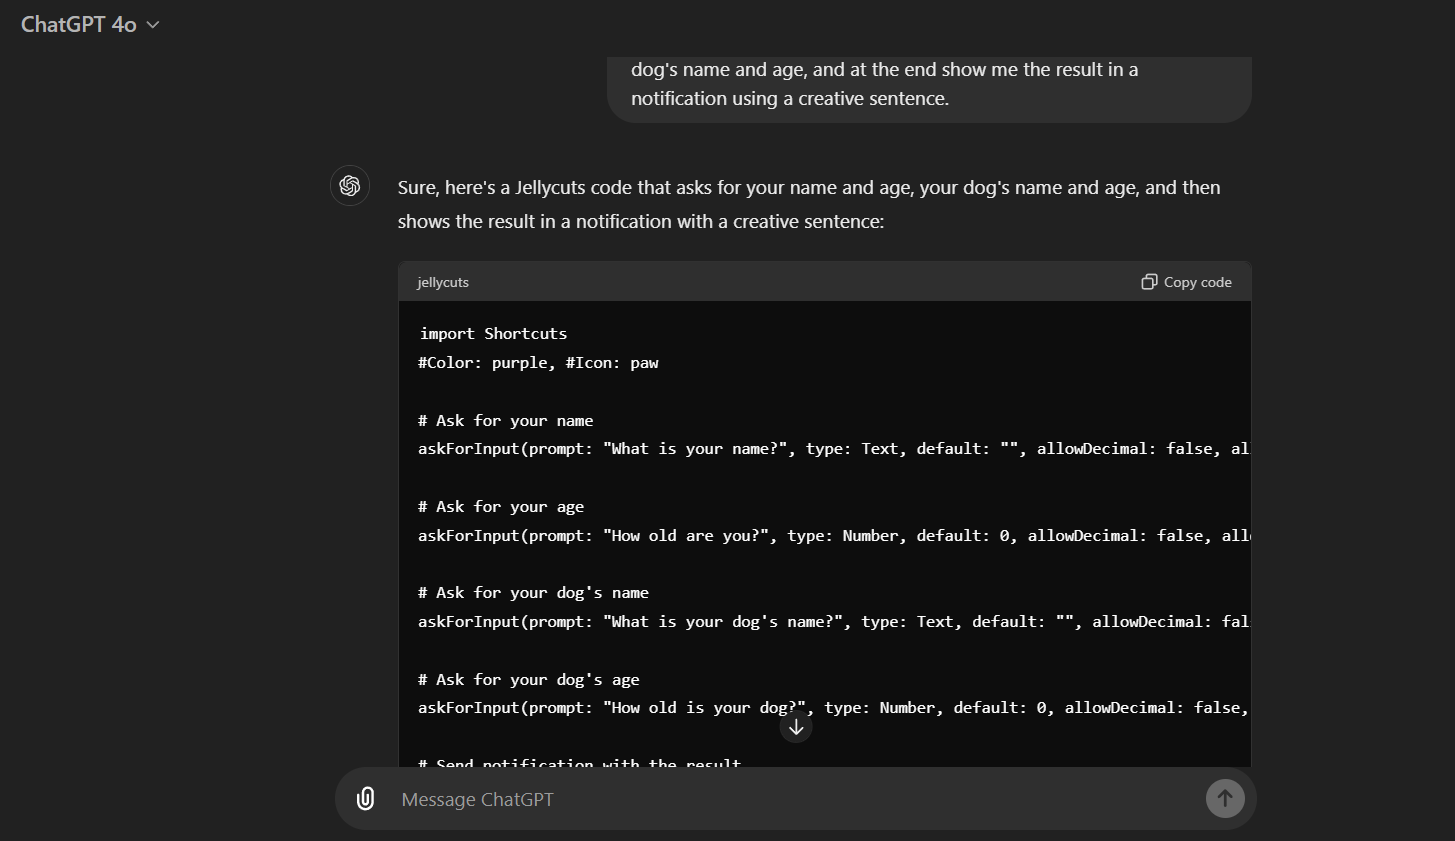
Task: Click the user message bubble about notification
Action: 929,89
